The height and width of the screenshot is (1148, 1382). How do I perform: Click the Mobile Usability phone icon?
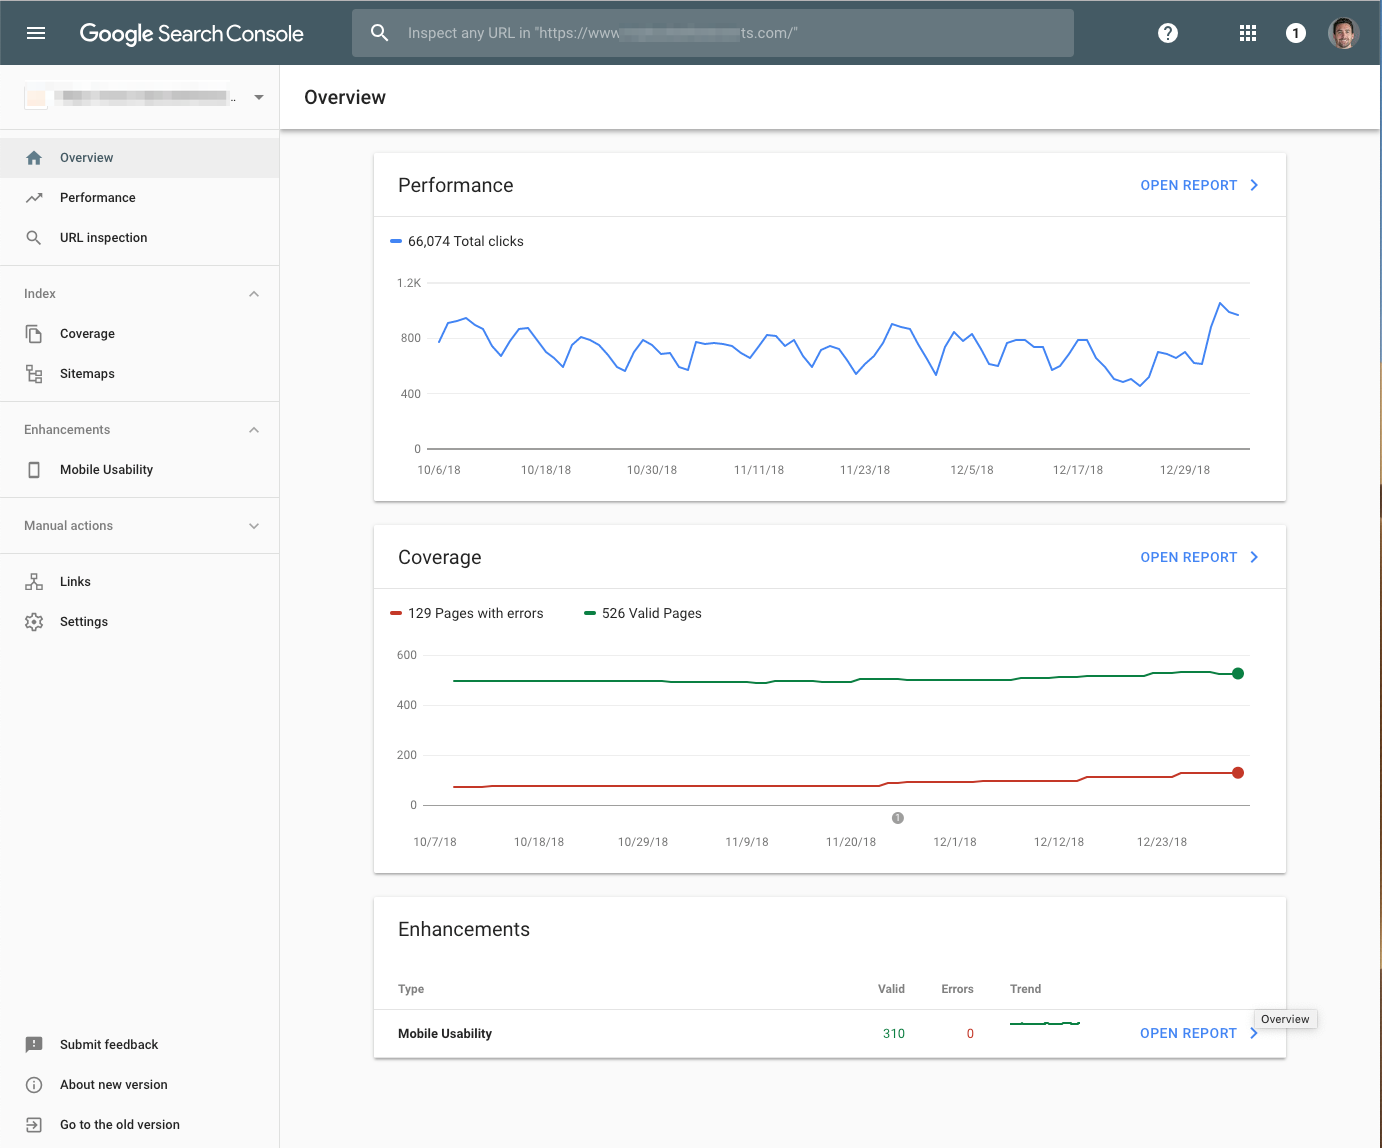pos(34,470)
